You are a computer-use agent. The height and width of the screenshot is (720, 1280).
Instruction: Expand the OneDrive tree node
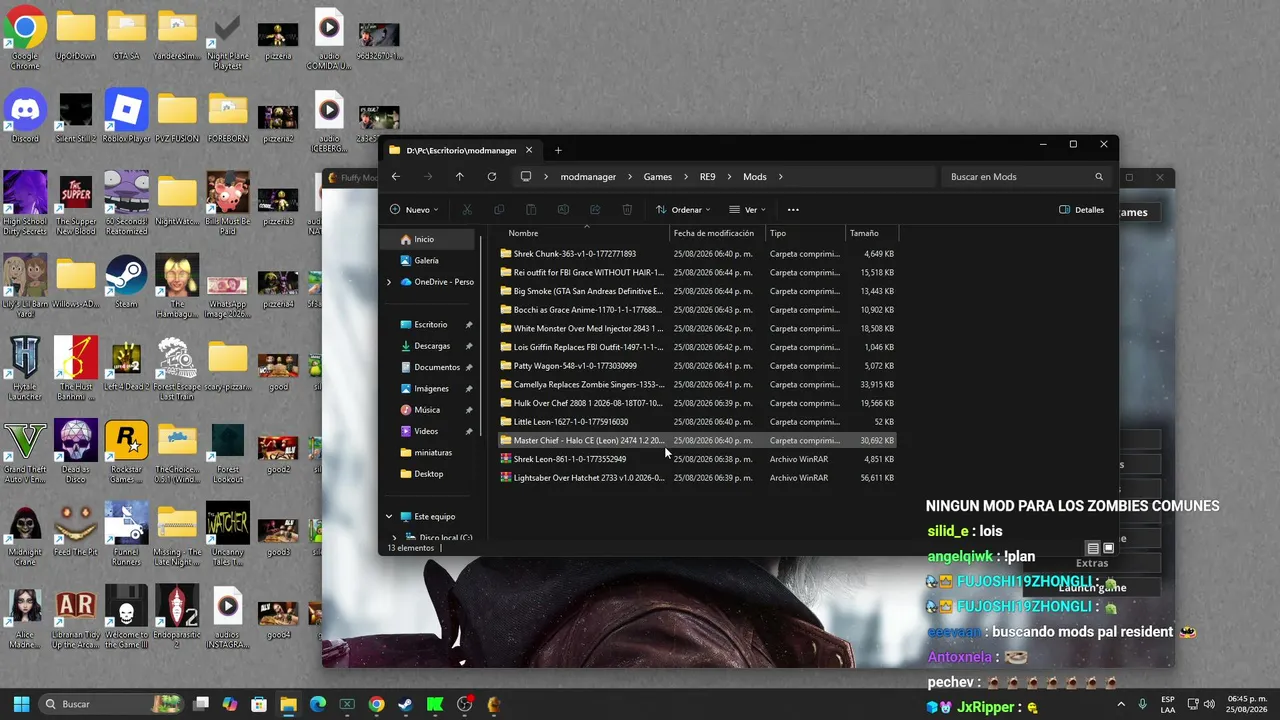[x=389, y=282]
